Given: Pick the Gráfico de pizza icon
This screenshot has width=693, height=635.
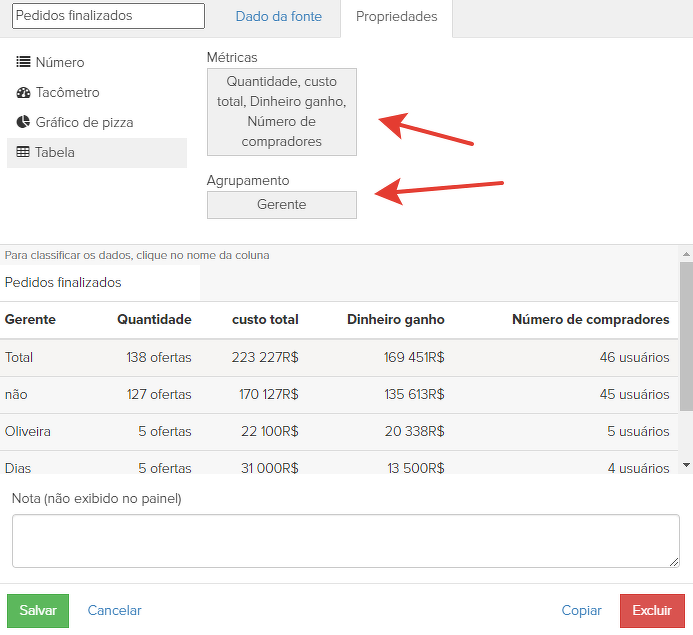Looking at the screenshot, I should pos(23,122).
